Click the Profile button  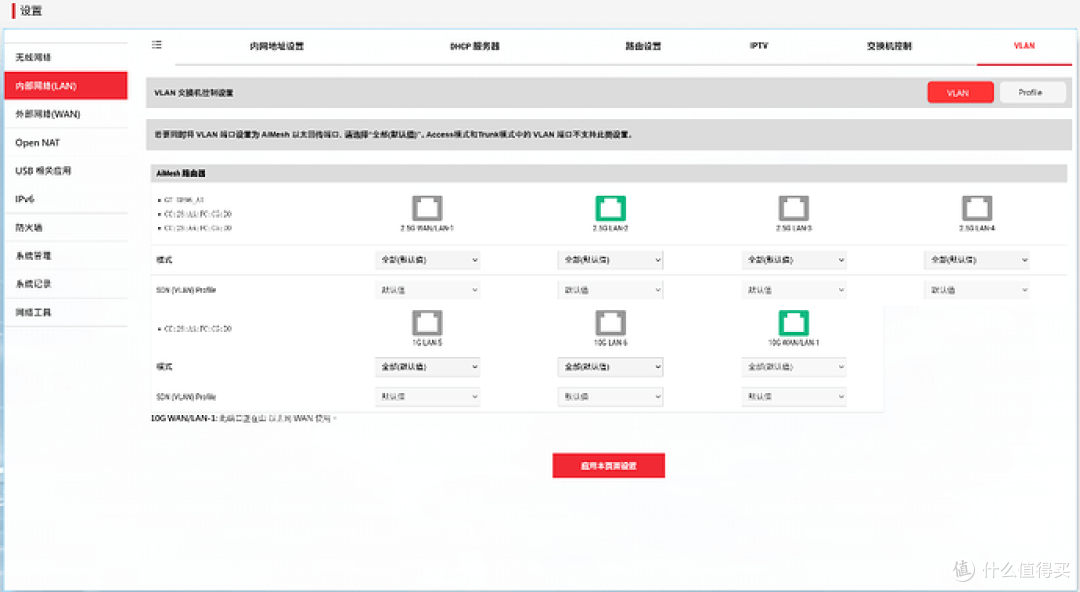pos(1032,92)
